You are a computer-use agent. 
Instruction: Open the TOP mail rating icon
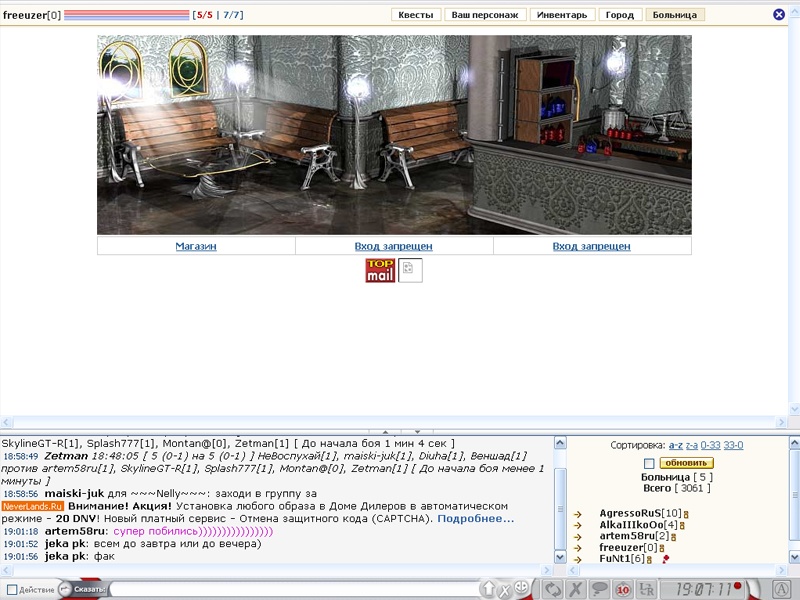point(380,270)
